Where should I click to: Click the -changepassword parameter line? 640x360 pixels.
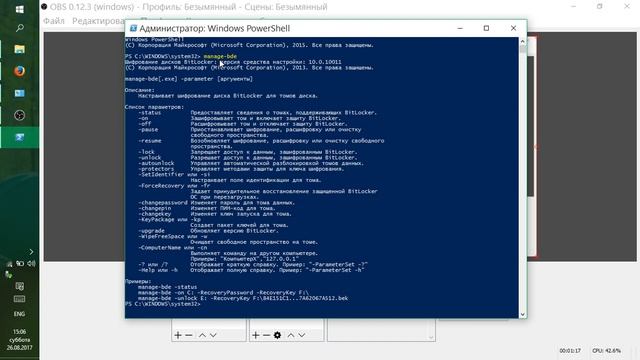pos(216,202)
